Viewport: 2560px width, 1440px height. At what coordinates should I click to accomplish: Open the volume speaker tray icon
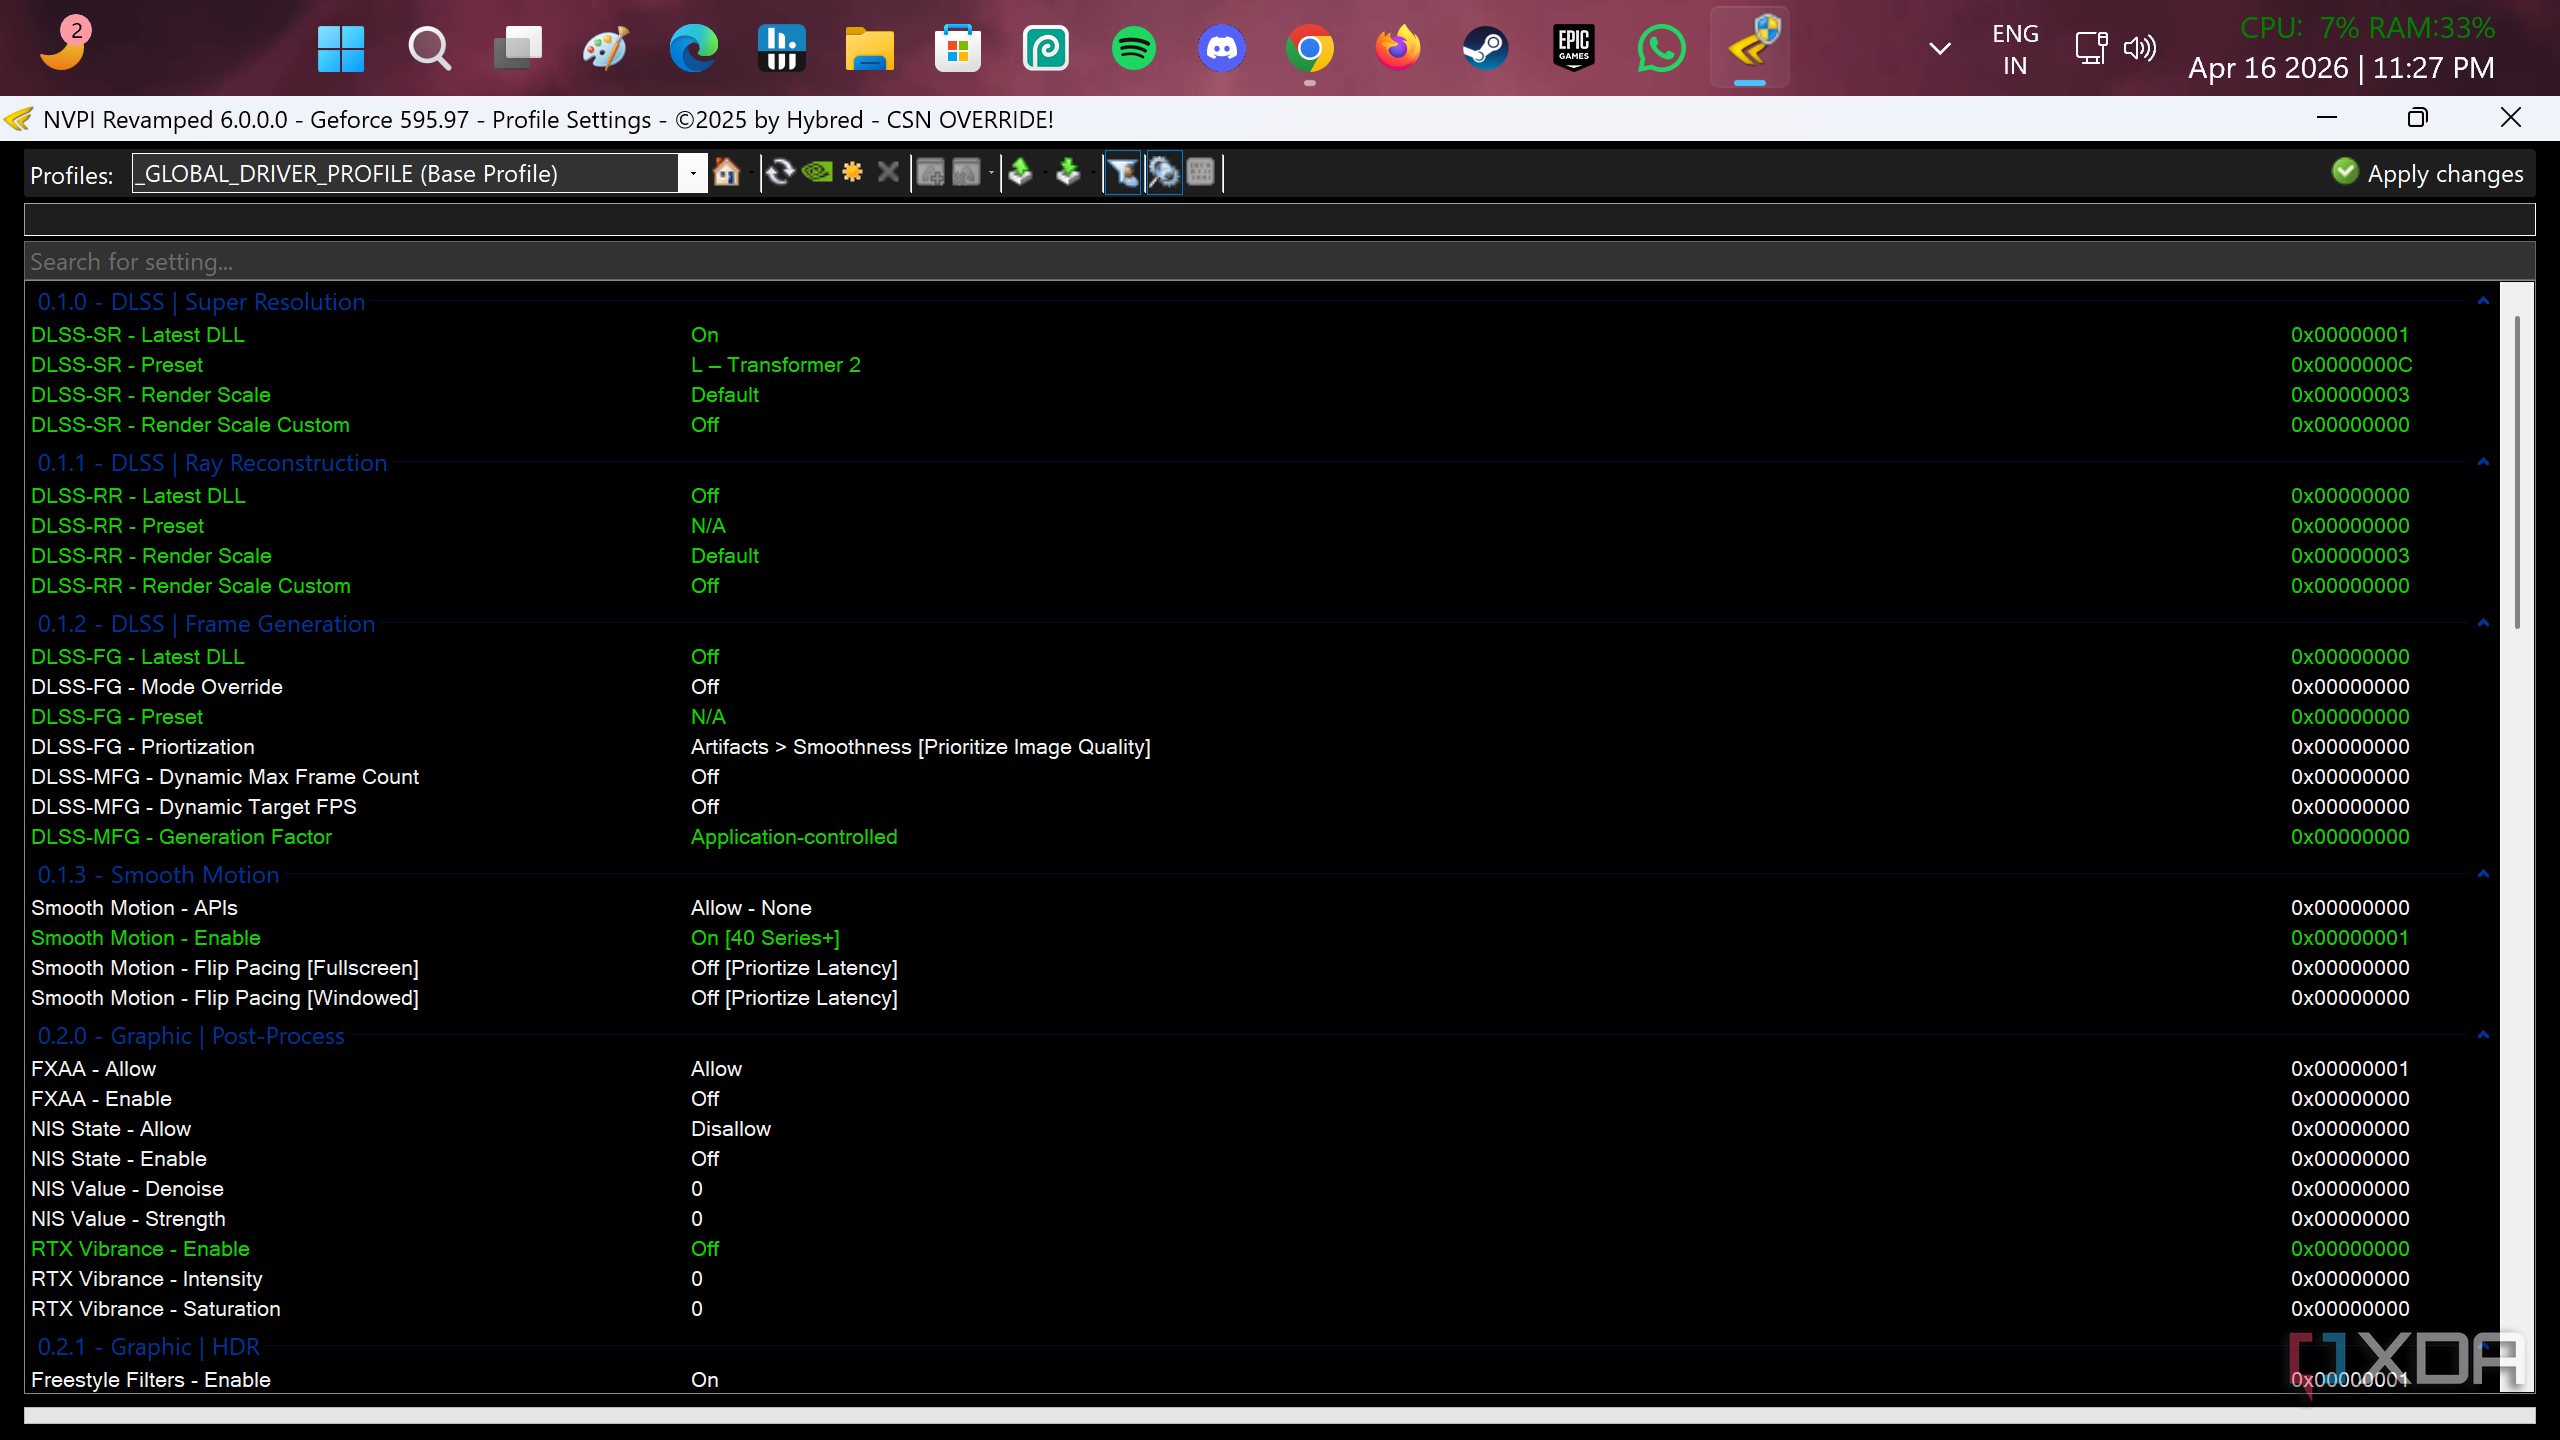click(2140, 48)
